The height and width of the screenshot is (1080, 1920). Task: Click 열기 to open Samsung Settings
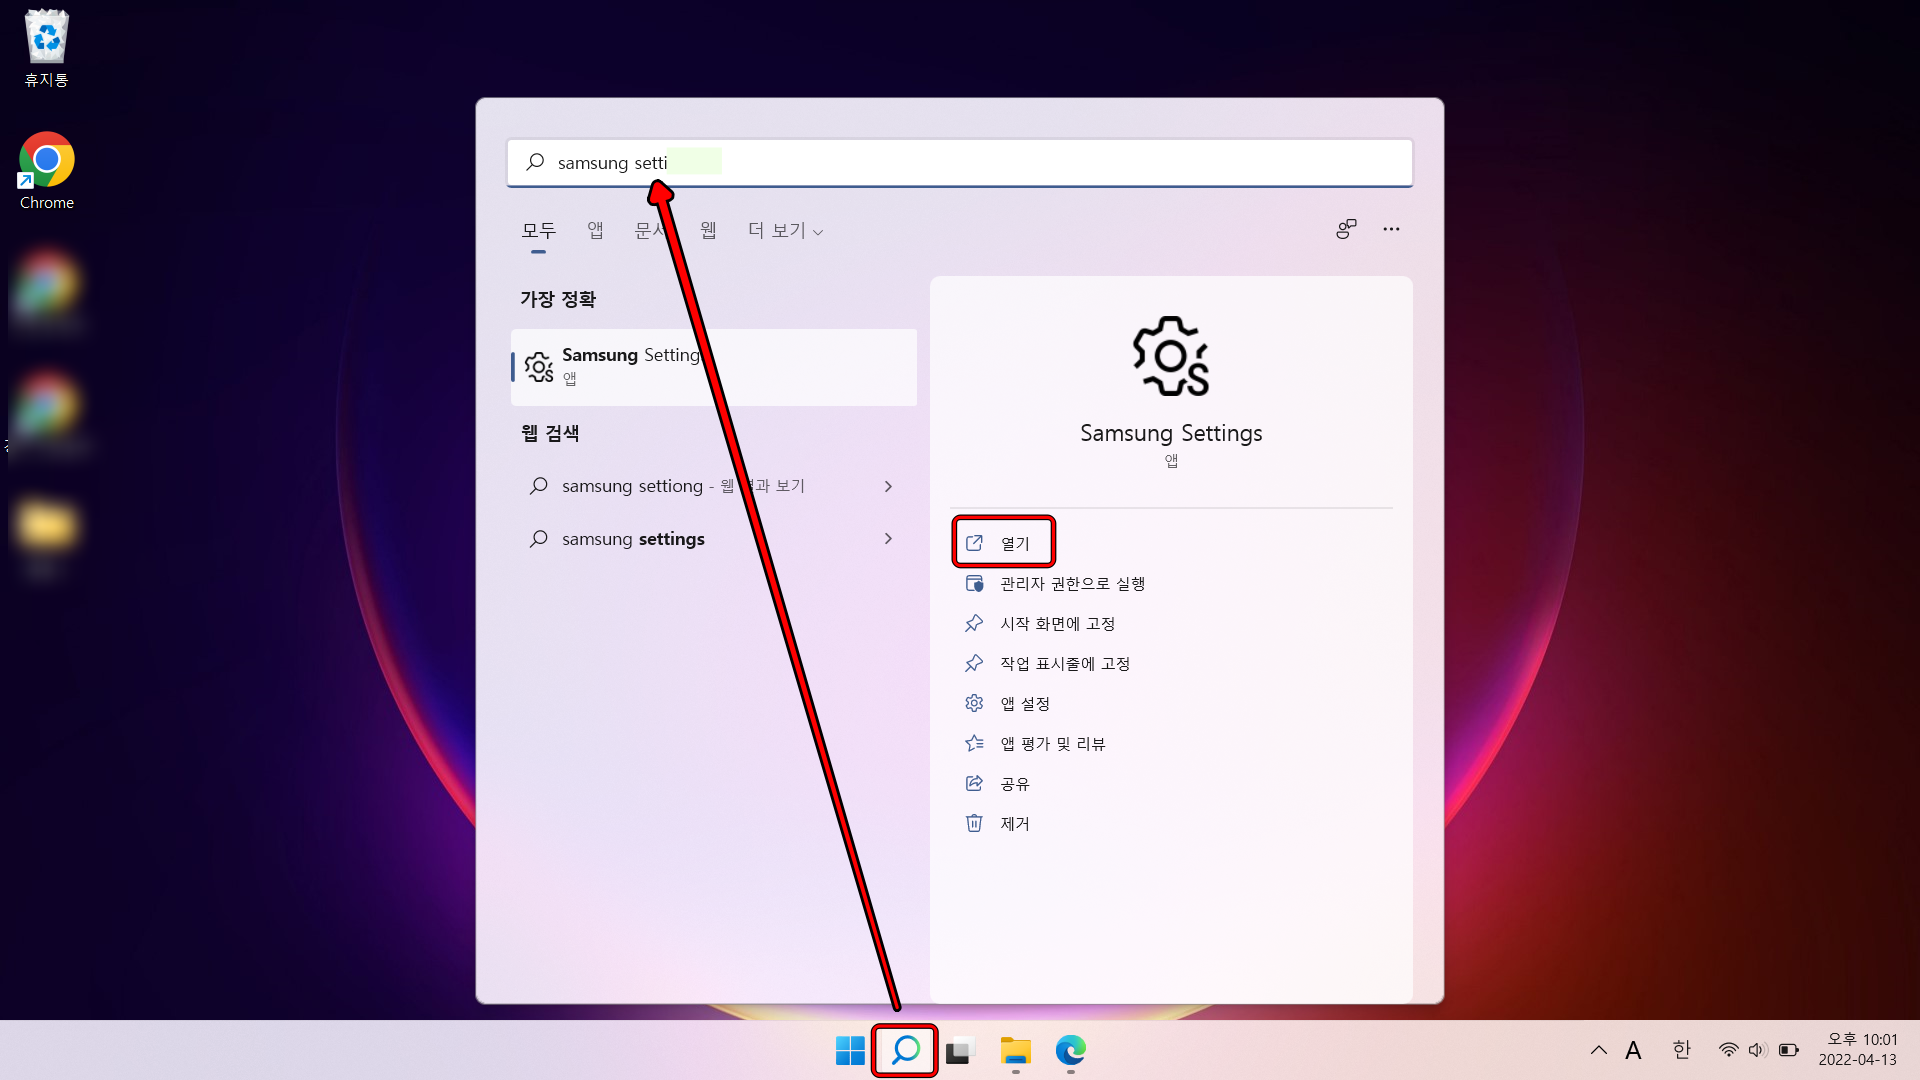pyautogui.click(x=1004, y=542)
